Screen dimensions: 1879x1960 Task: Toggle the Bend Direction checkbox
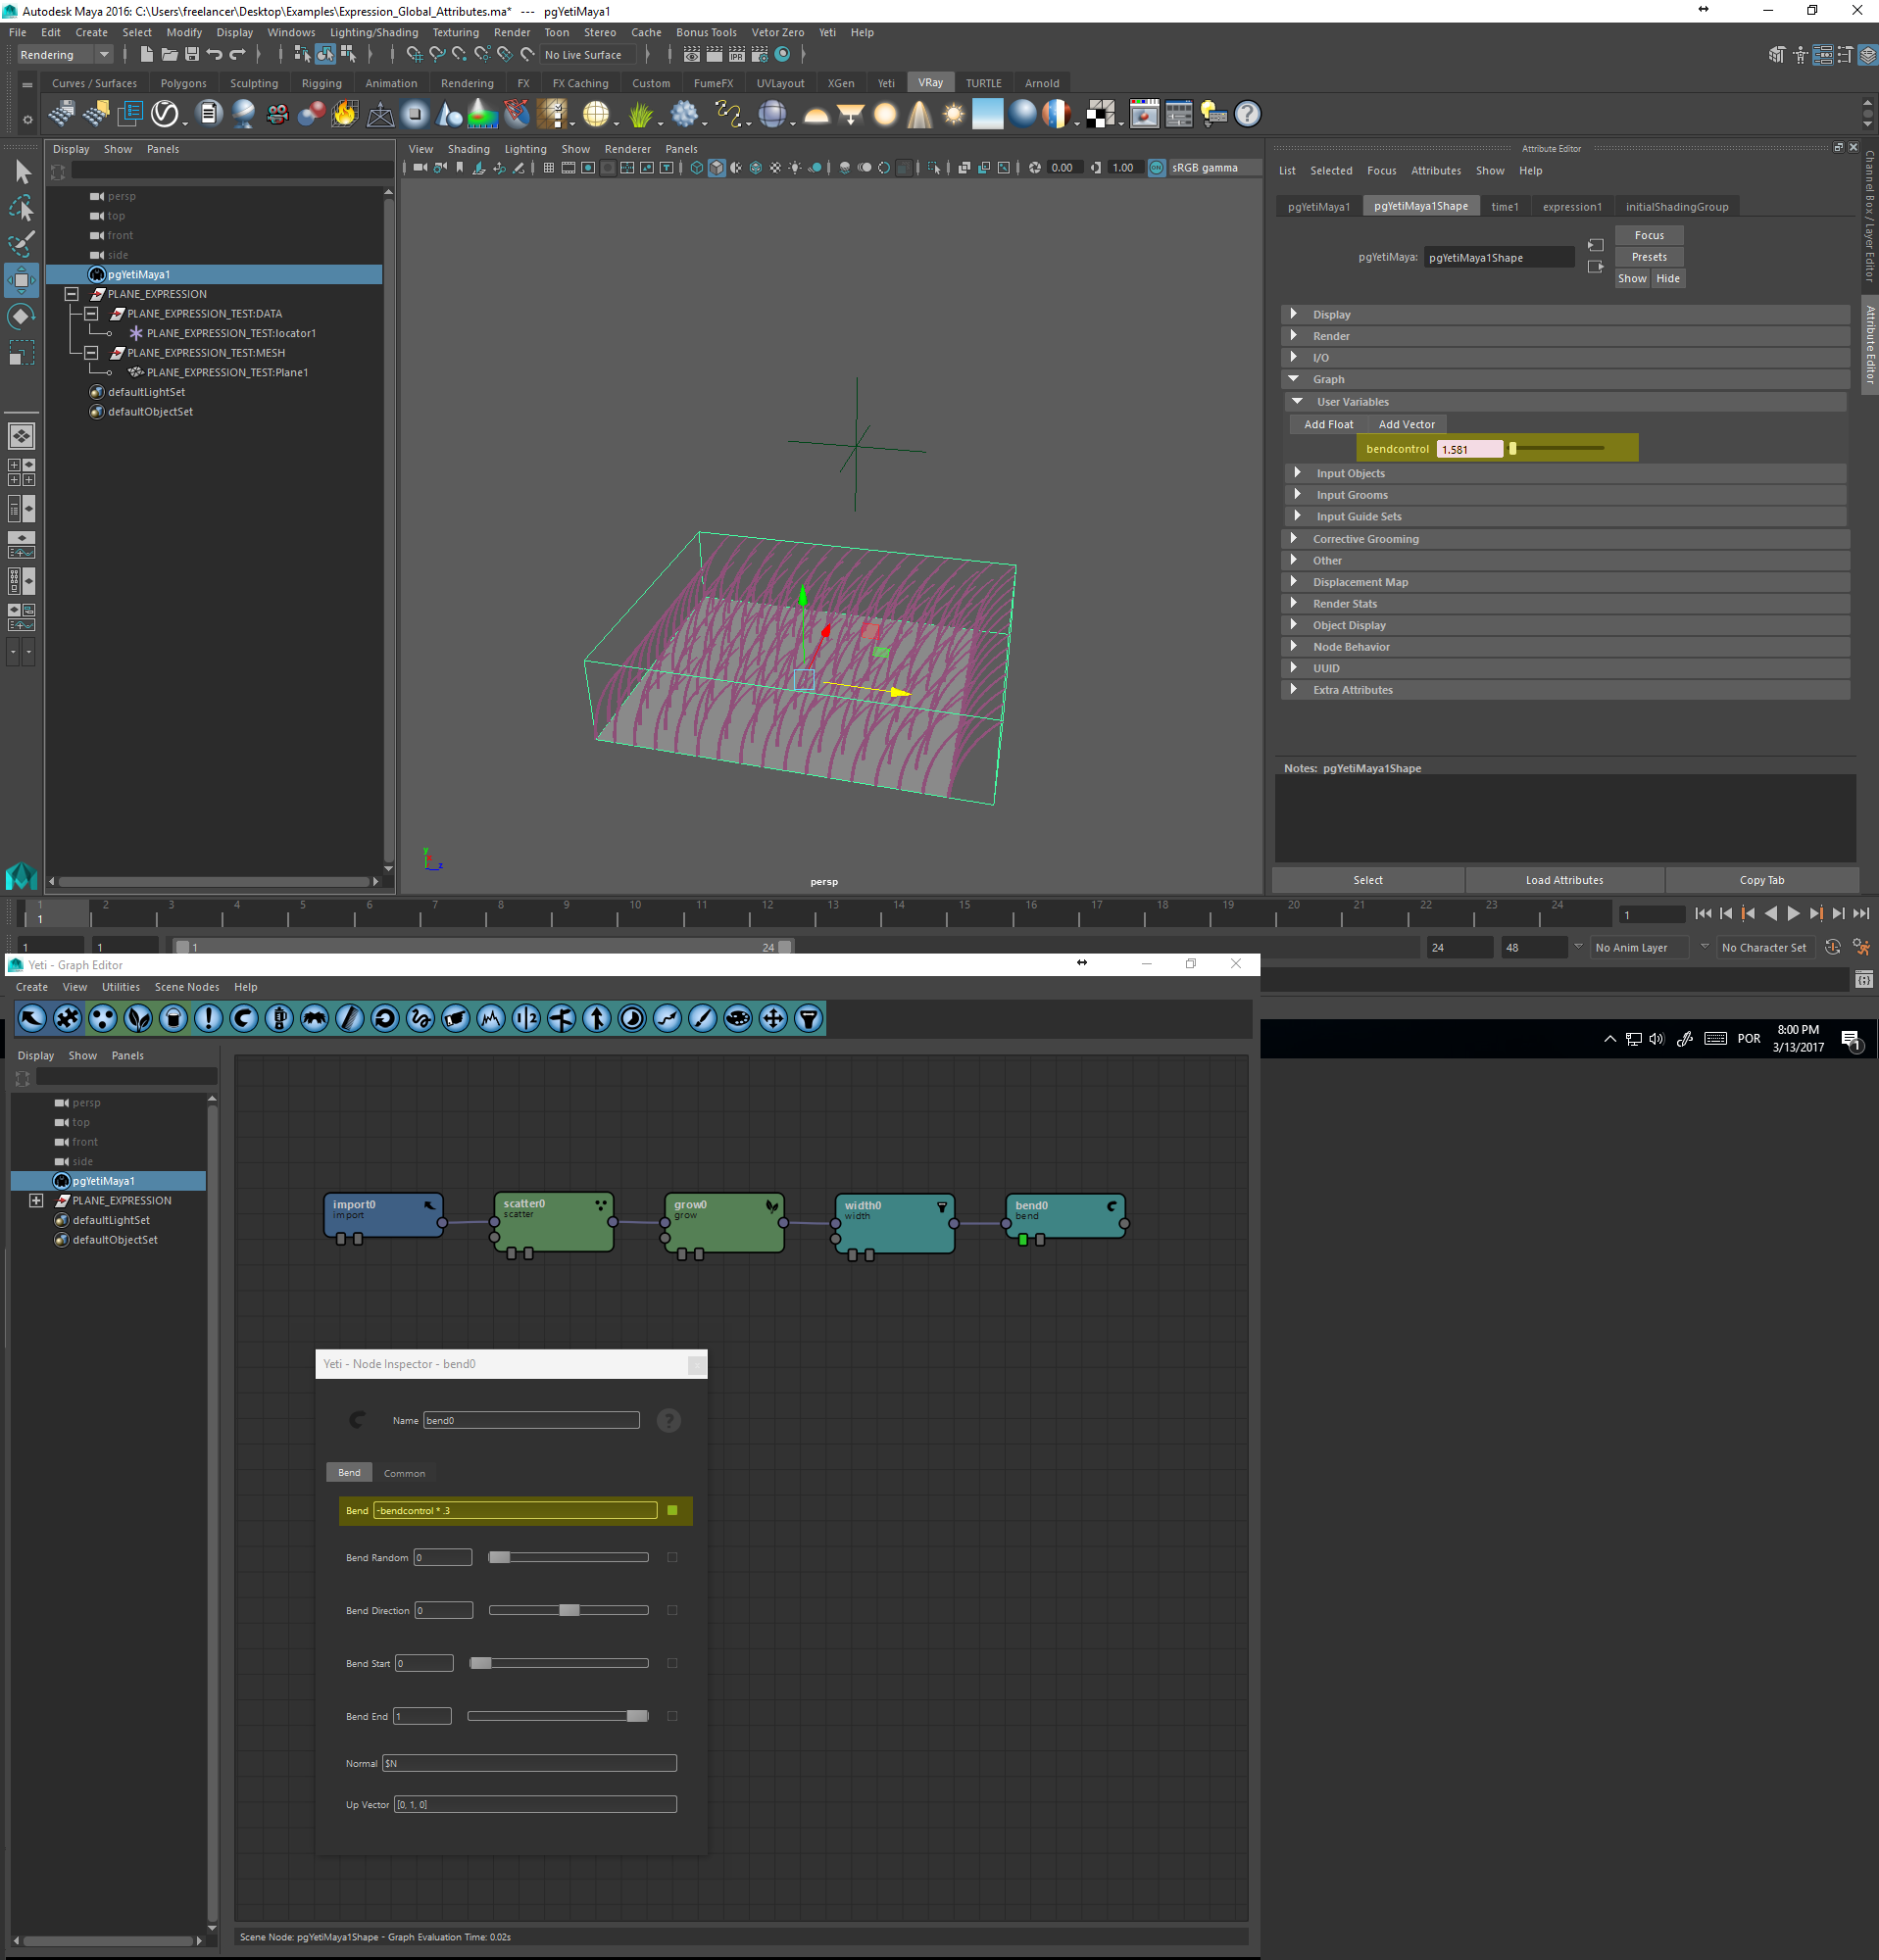[672, 1610]
